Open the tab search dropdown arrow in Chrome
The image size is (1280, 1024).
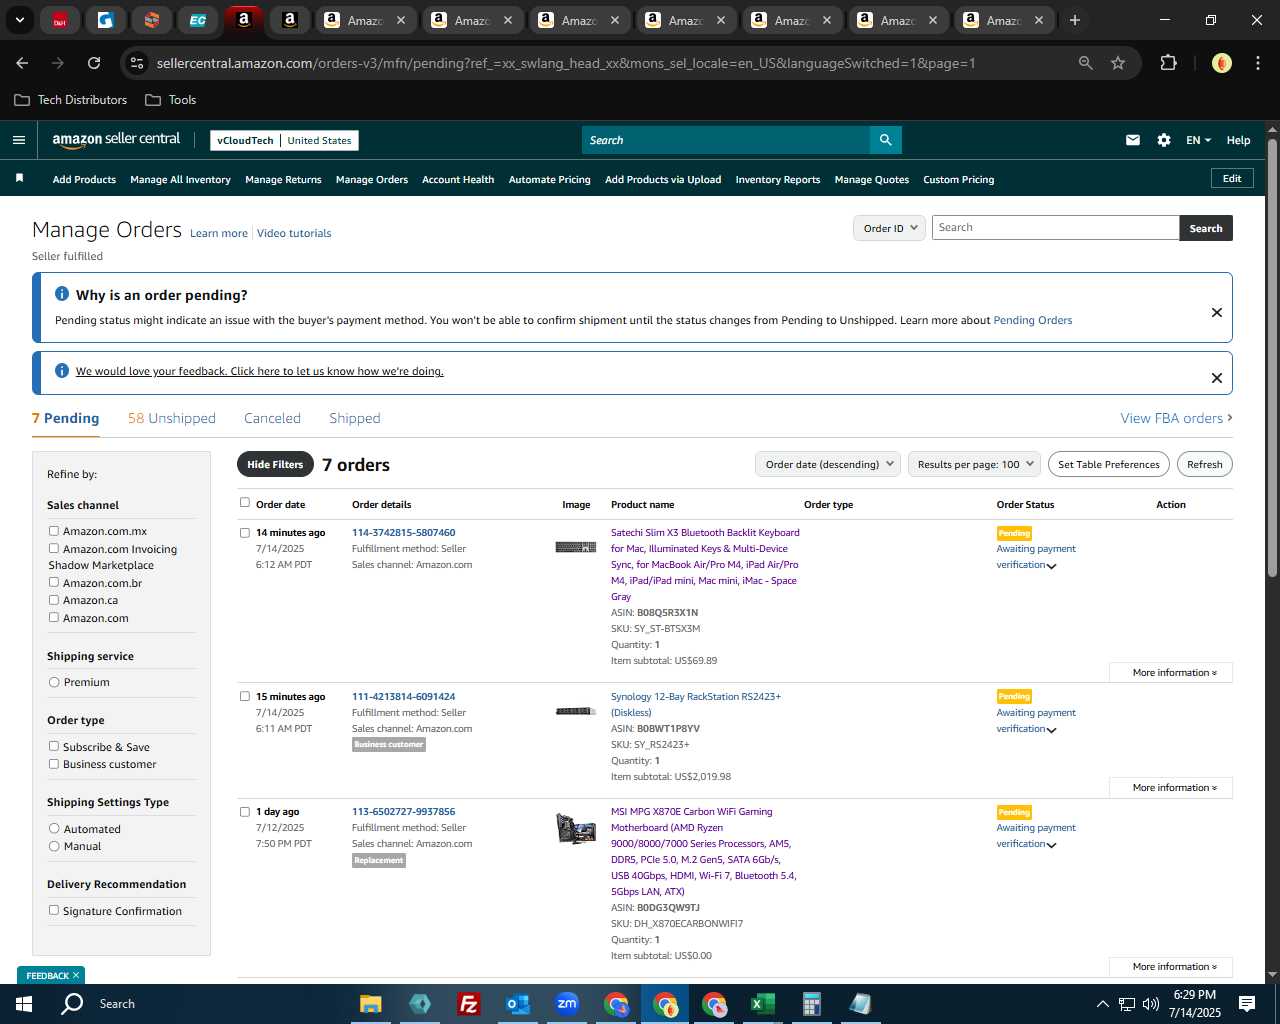[20, 20]
